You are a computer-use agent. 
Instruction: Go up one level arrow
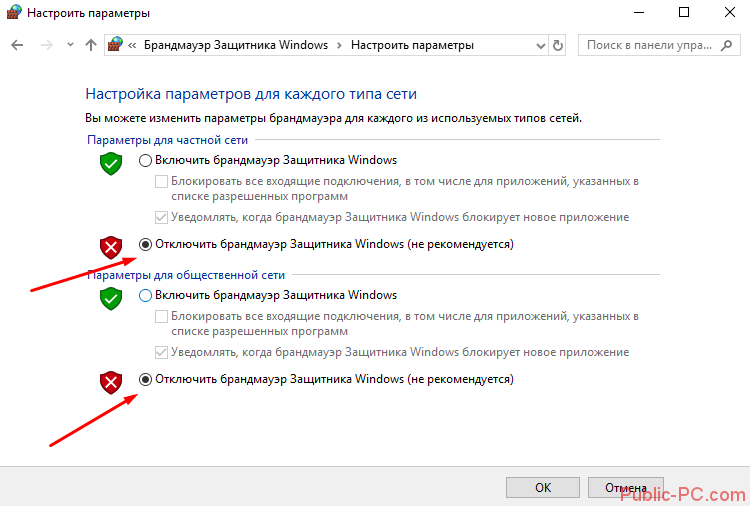tap(91, 45)
